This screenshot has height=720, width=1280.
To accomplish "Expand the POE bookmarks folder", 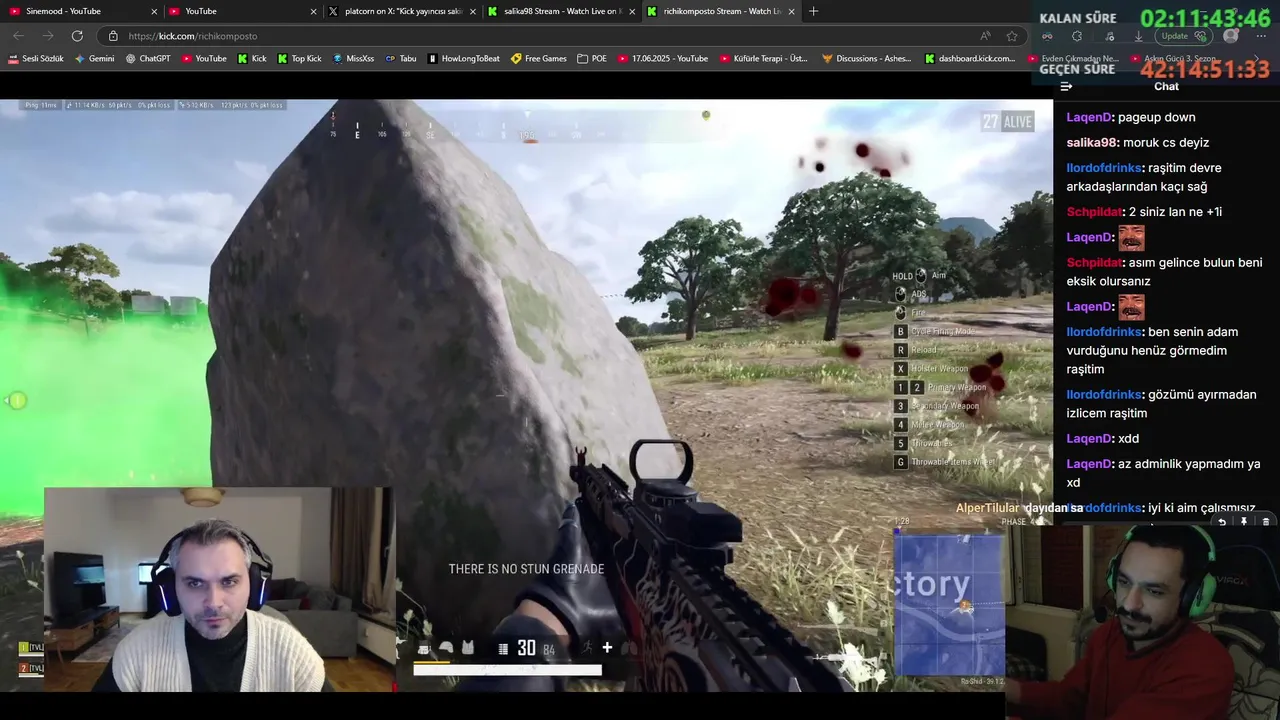I will (x=592, y=59).
